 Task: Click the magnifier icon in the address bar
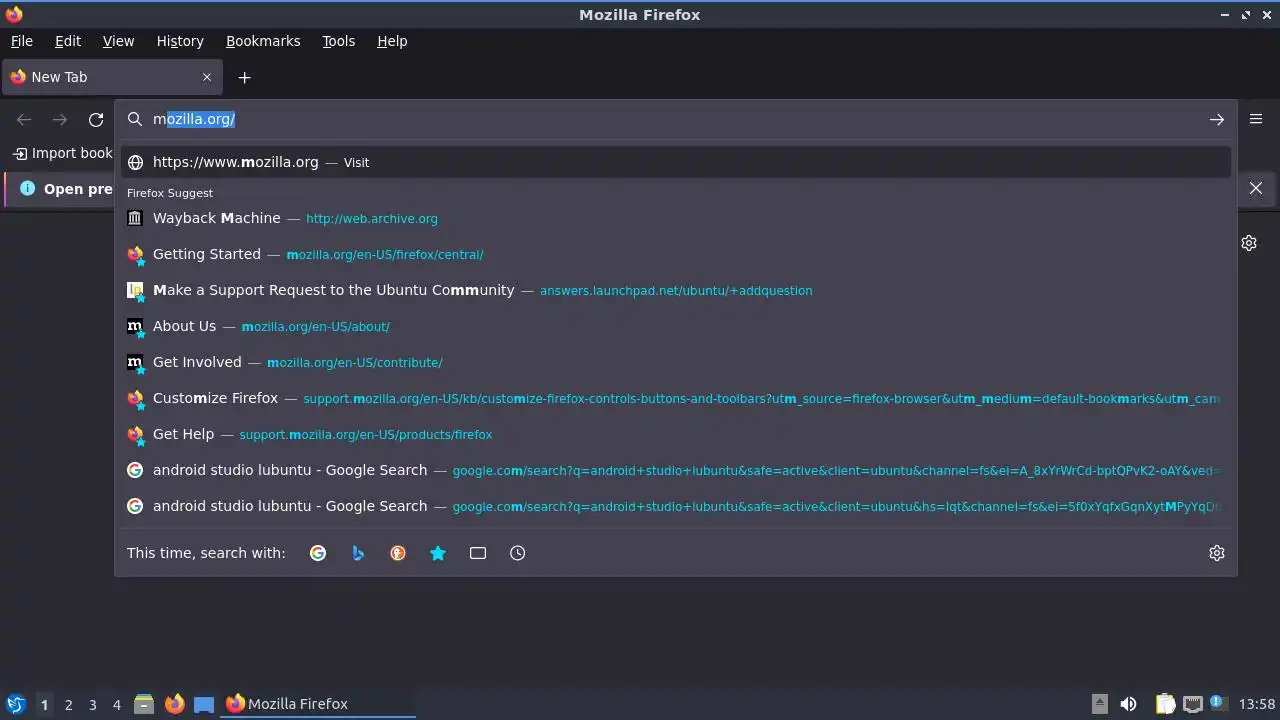pos(135,119)
